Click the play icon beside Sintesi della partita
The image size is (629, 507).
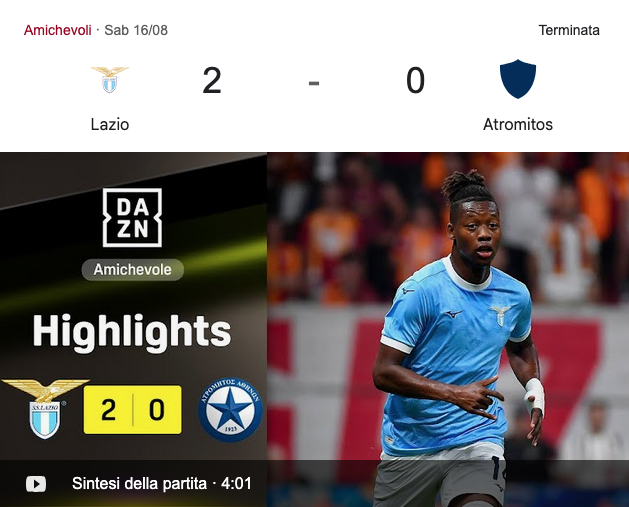click(x=36, y=484)
